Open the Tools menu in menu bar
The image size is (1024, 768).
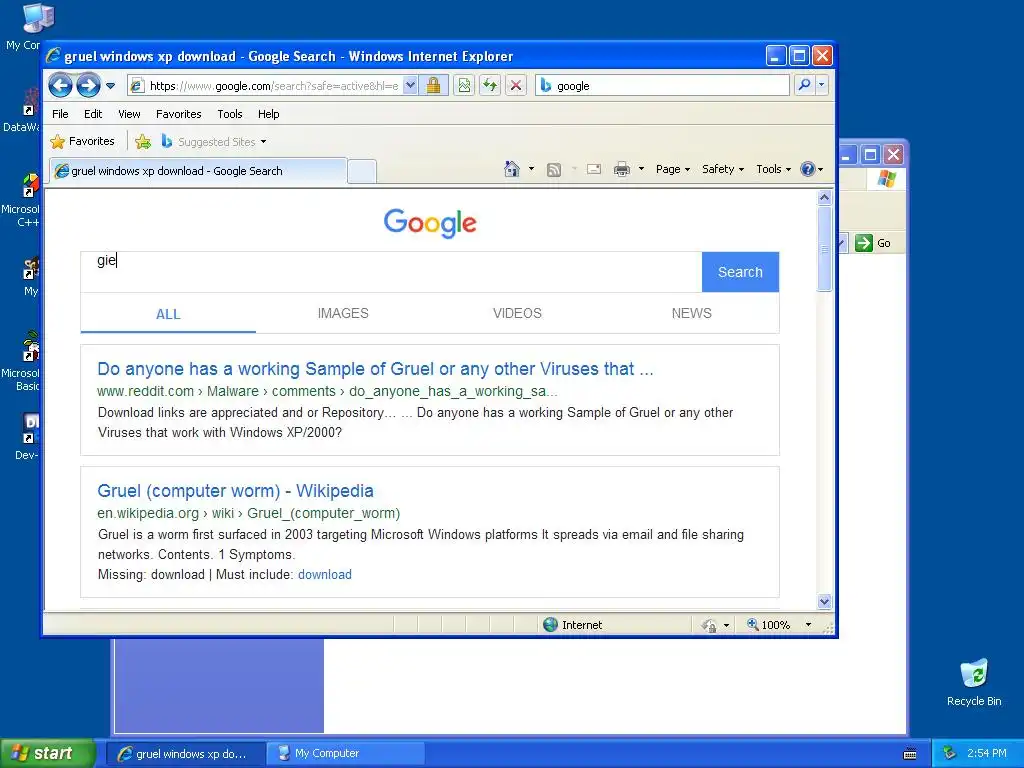pos(230,114)
